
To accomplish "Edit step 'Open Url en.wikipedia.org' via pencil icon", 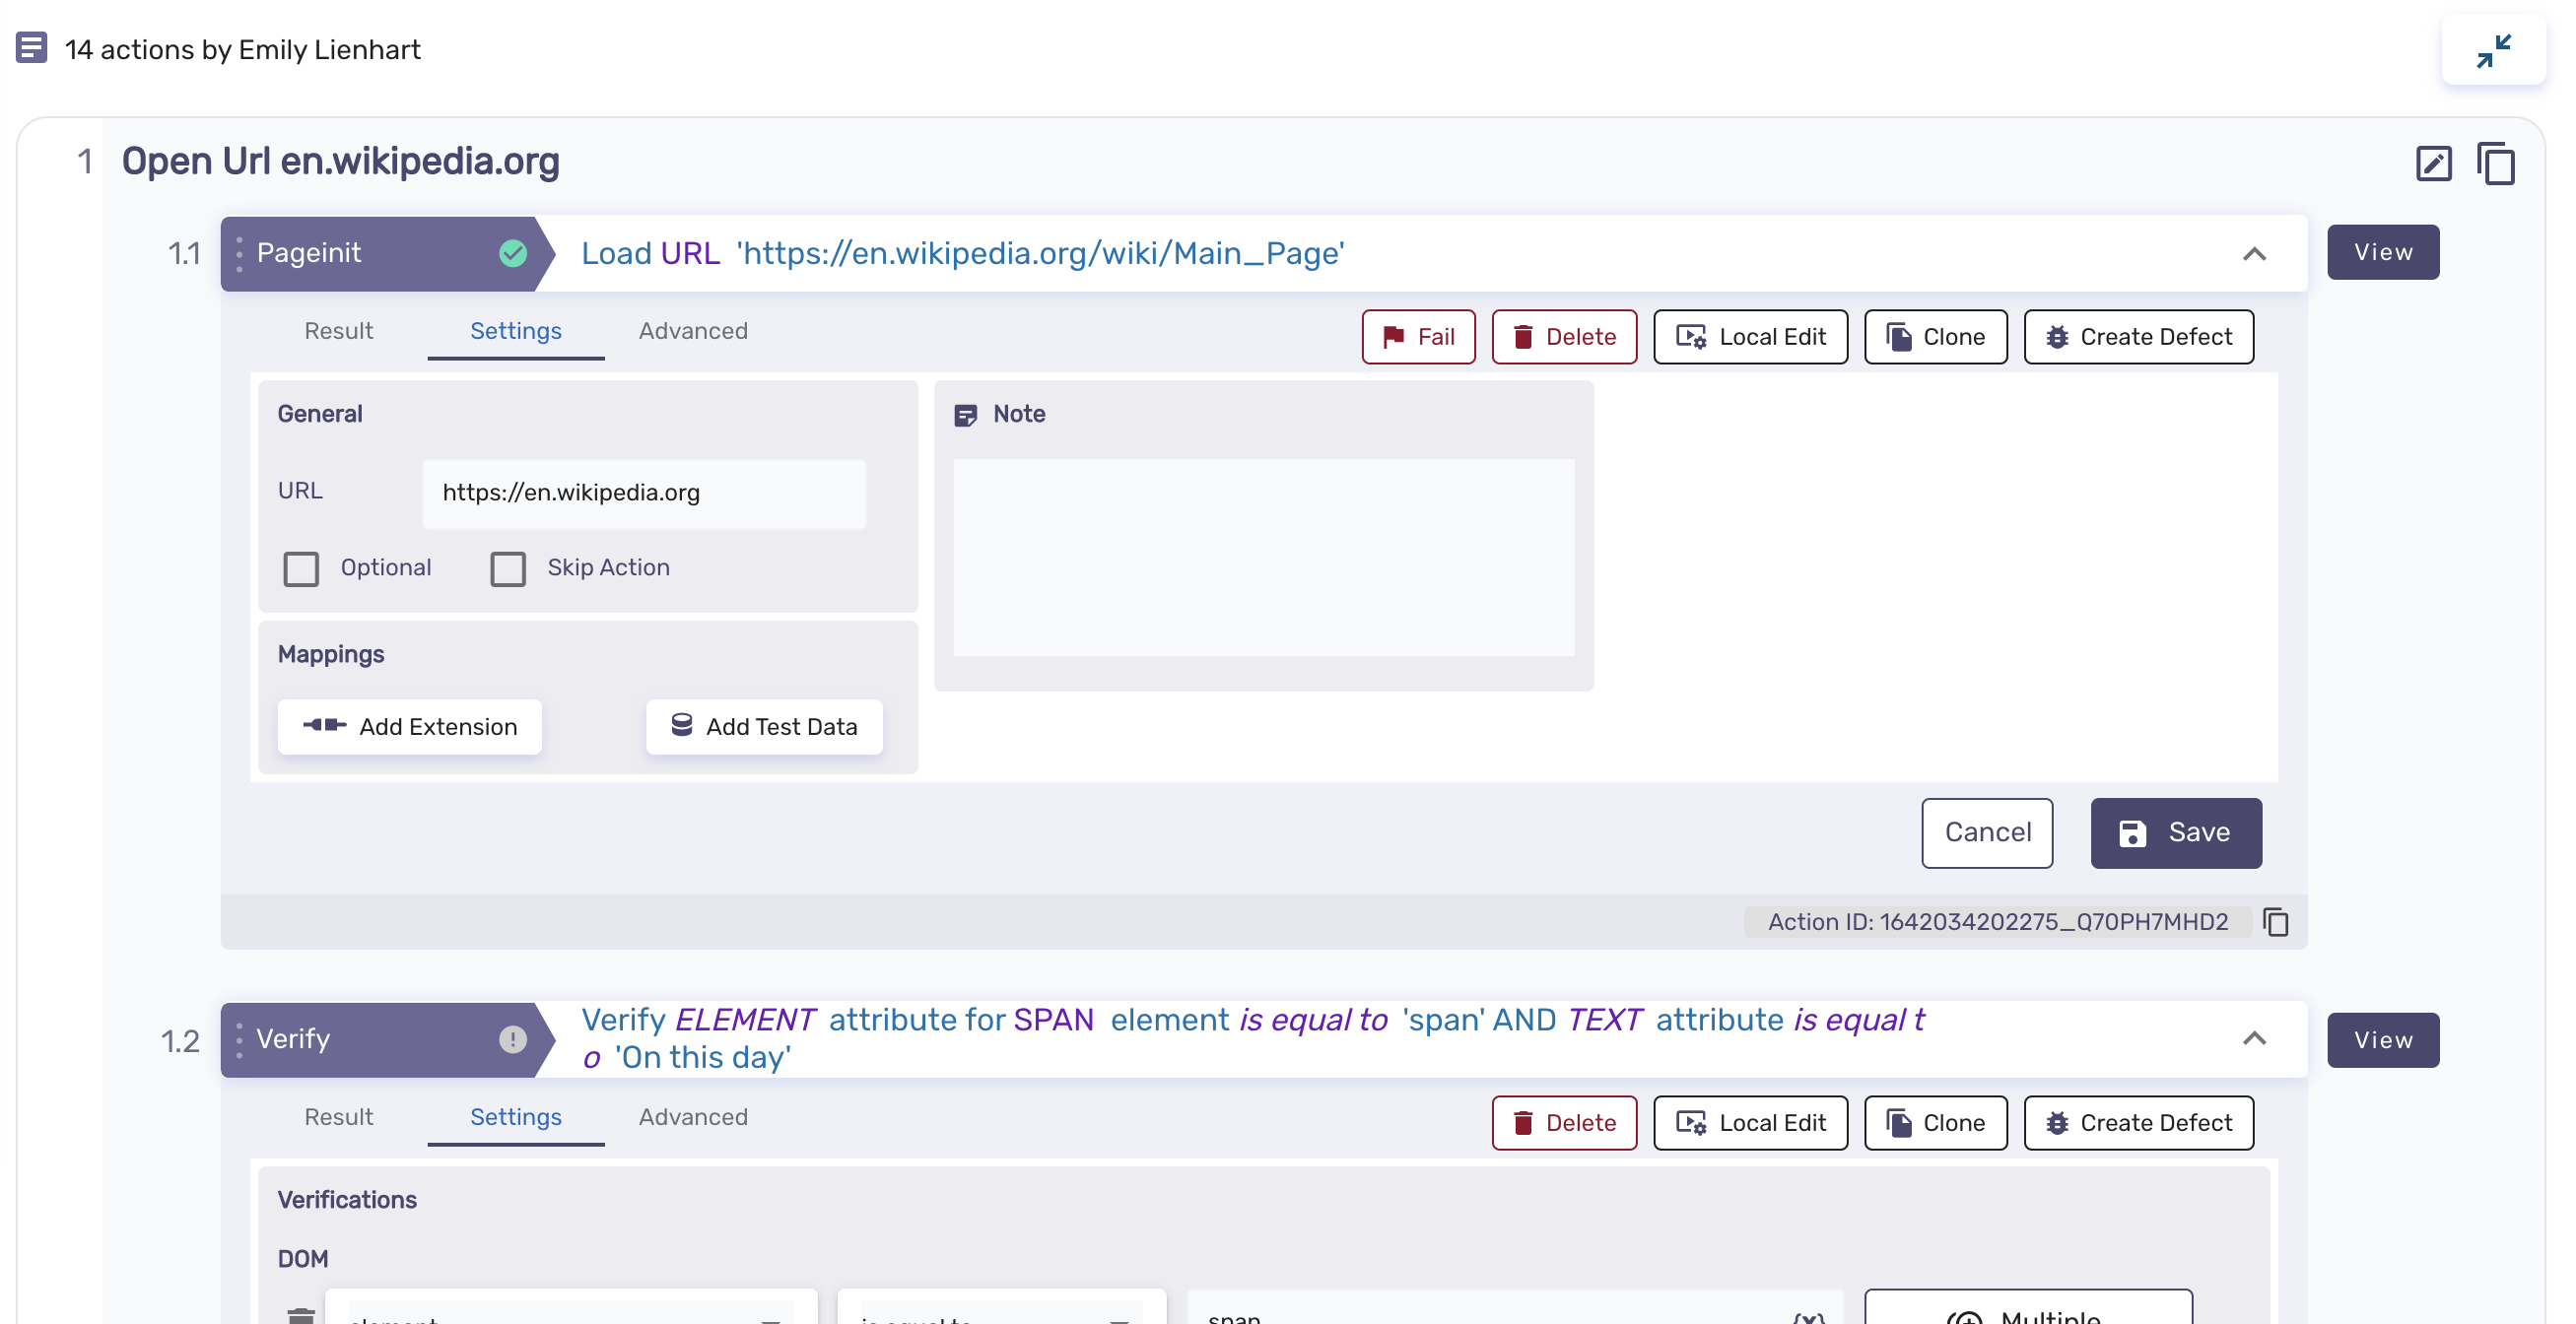I will click(x=2433, y=163).
